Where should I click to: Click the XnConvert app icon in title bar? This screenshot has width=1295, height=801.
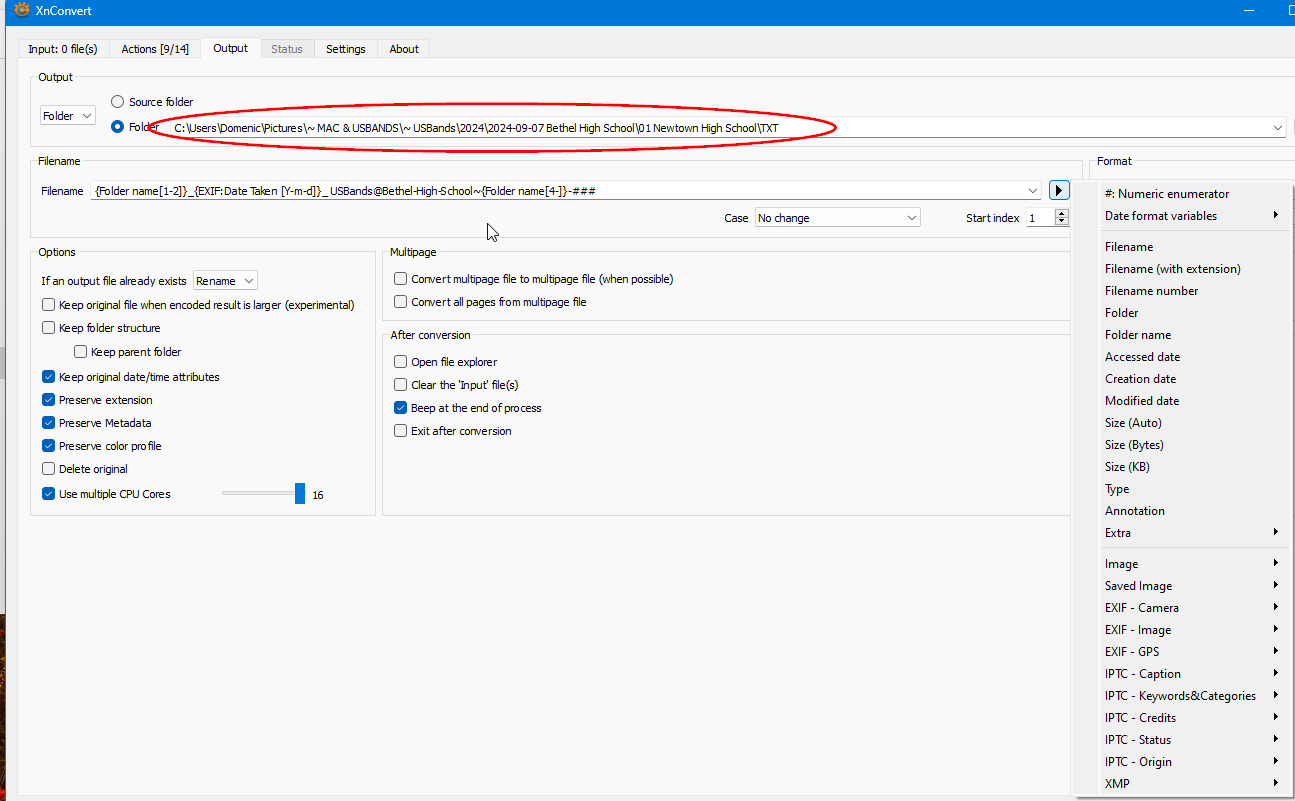(21, 11)
